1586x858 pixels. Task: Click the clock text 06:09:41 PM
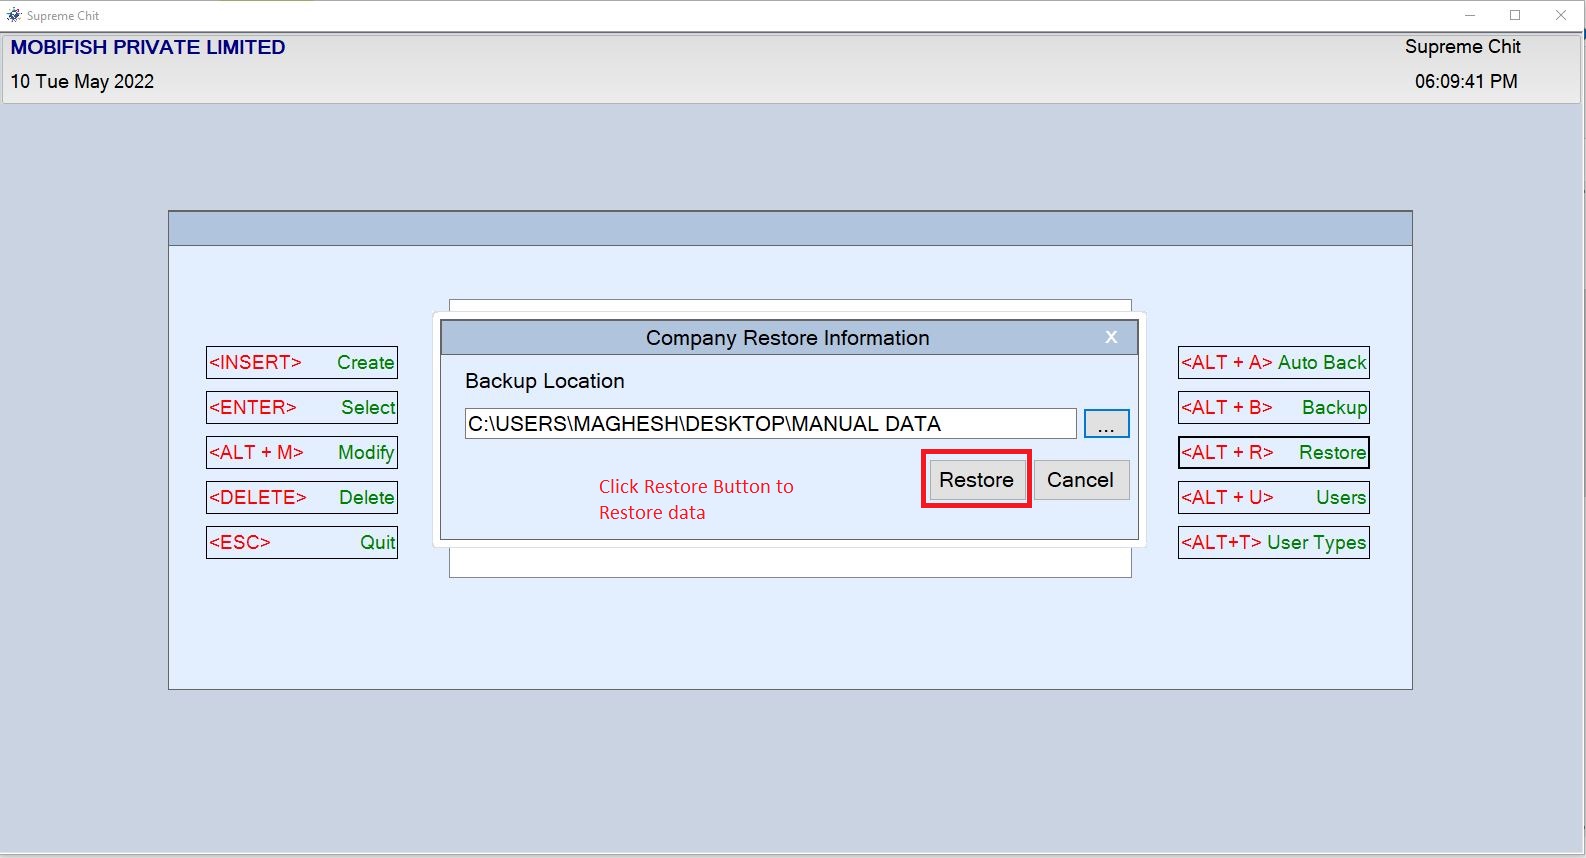click(1466, 82)
